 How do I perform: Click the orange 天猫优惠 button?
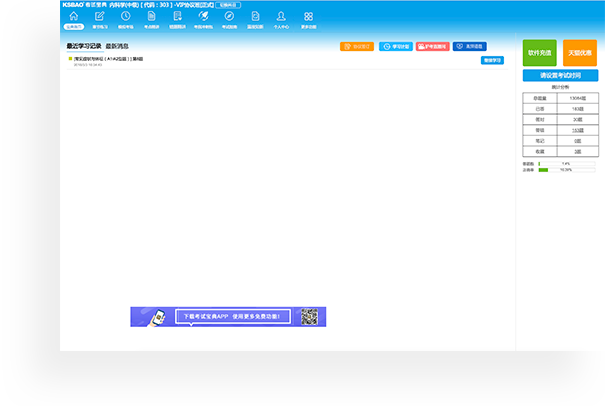(x=579, y=52)
